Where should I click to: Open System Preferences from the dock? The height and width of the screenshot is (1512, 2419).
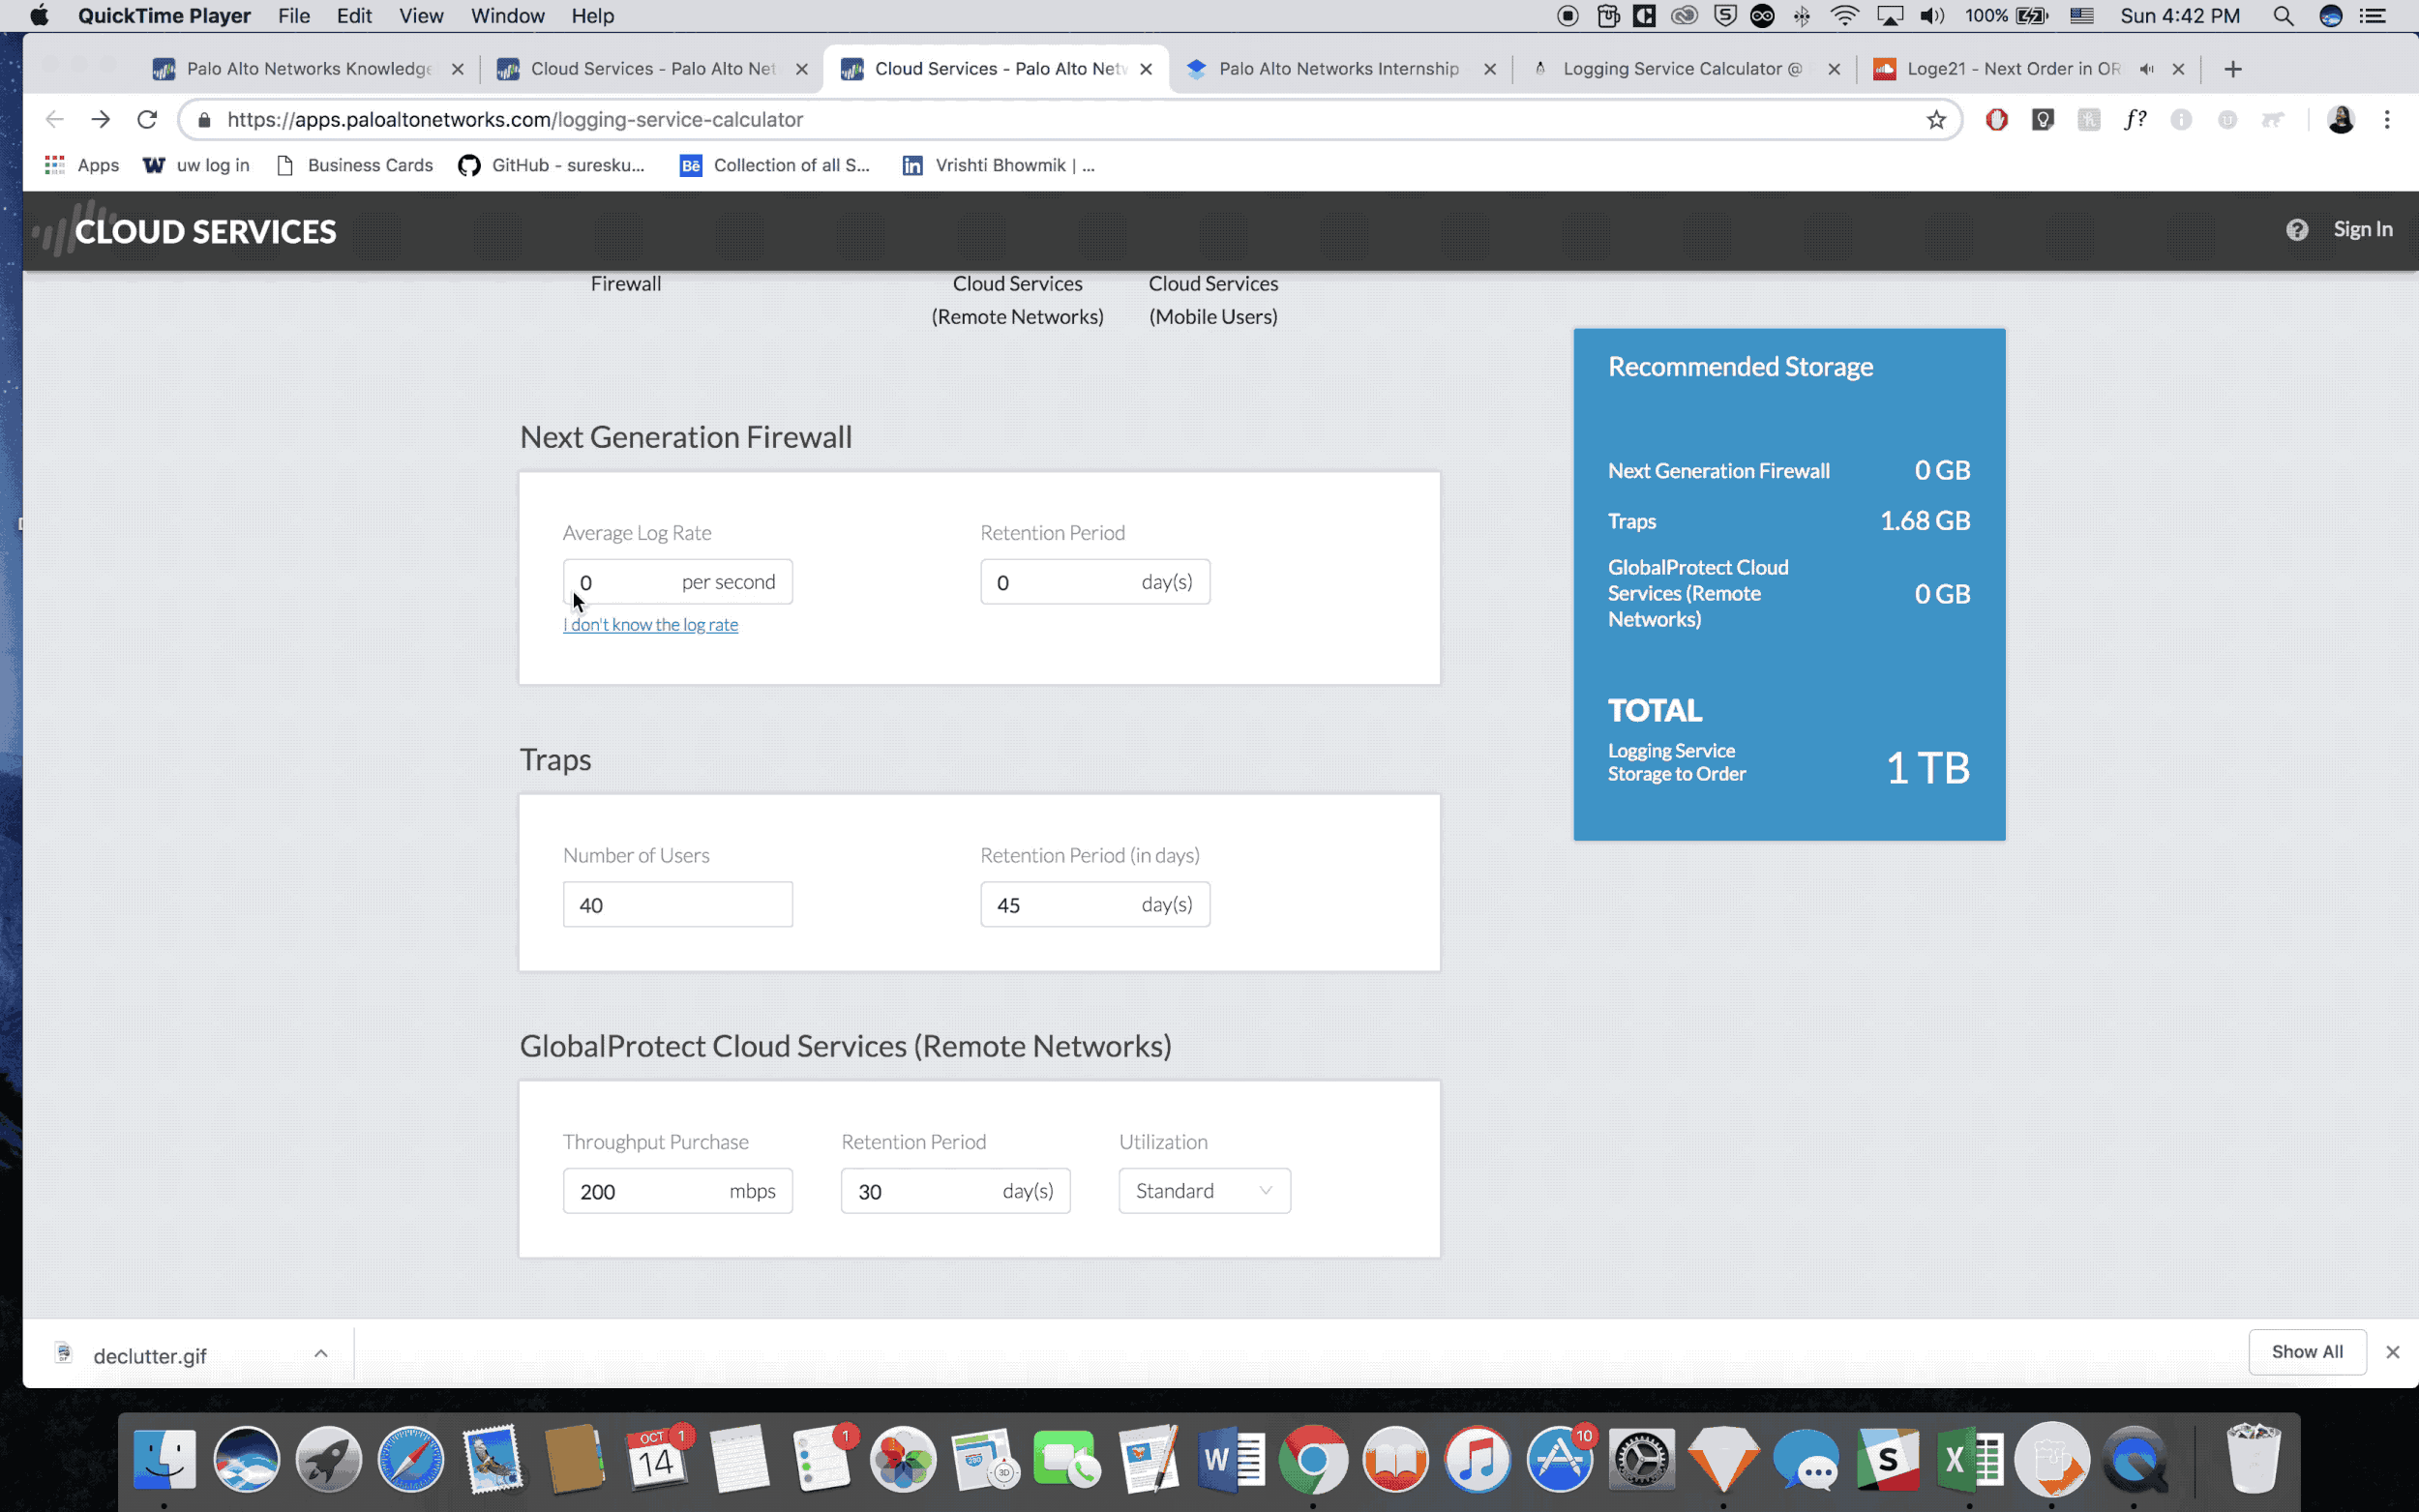1641,1460
